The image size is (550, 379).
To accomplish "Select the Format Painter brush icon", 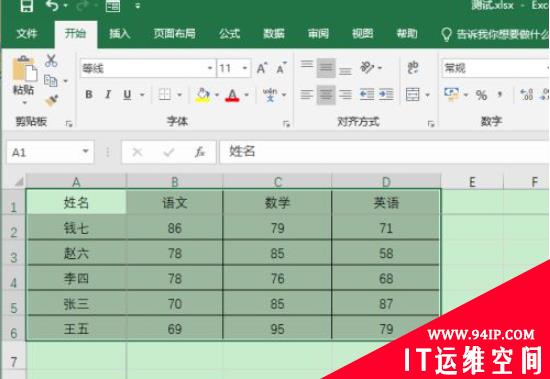I will coord(52,100).
